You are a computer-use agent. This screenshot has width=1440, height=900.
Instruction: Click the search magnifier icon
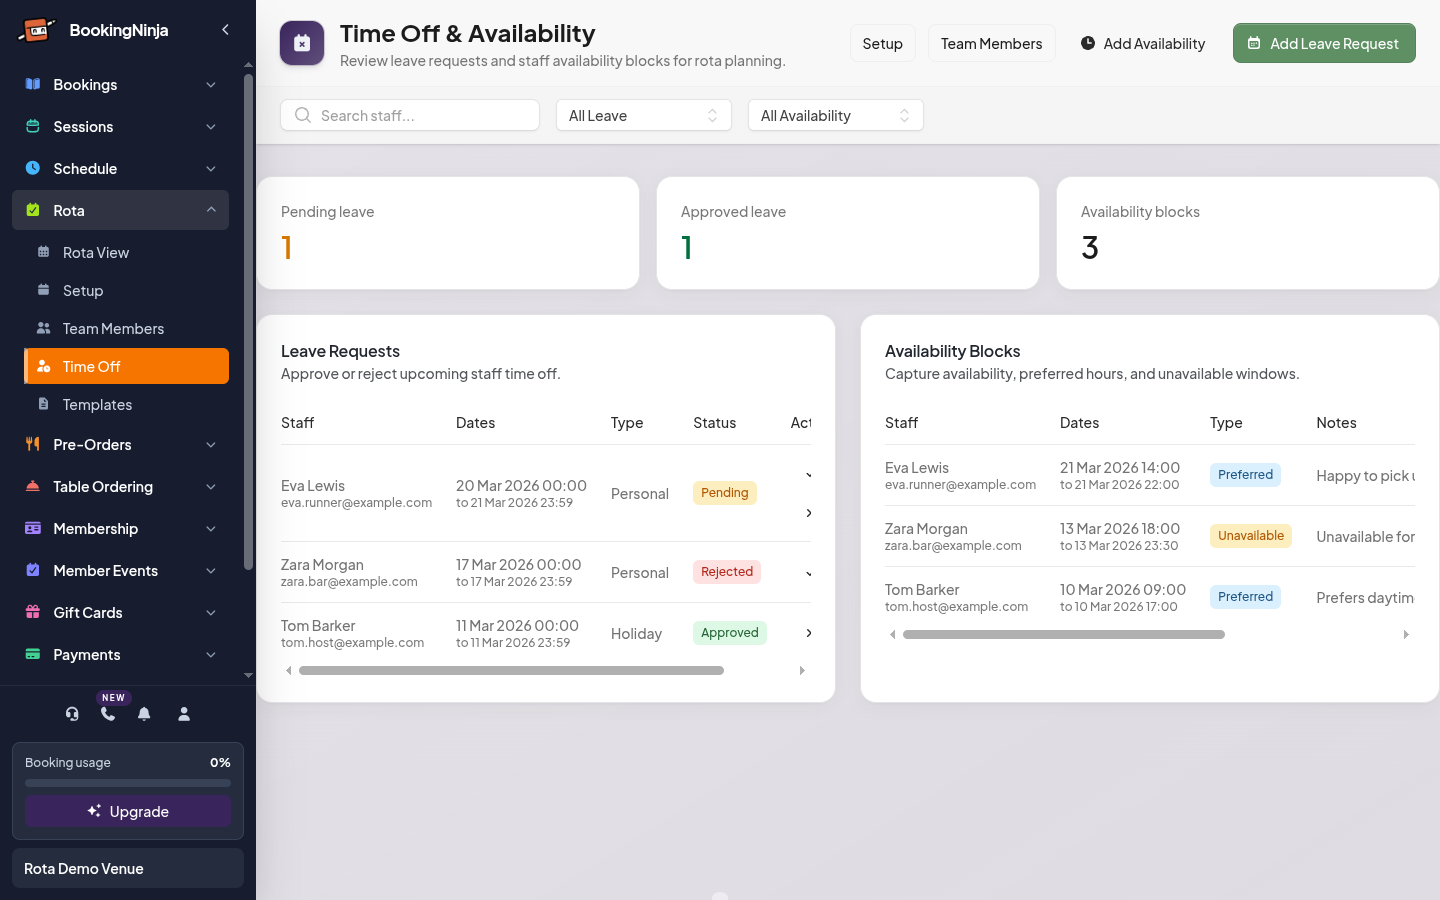(x=302, y=115)
